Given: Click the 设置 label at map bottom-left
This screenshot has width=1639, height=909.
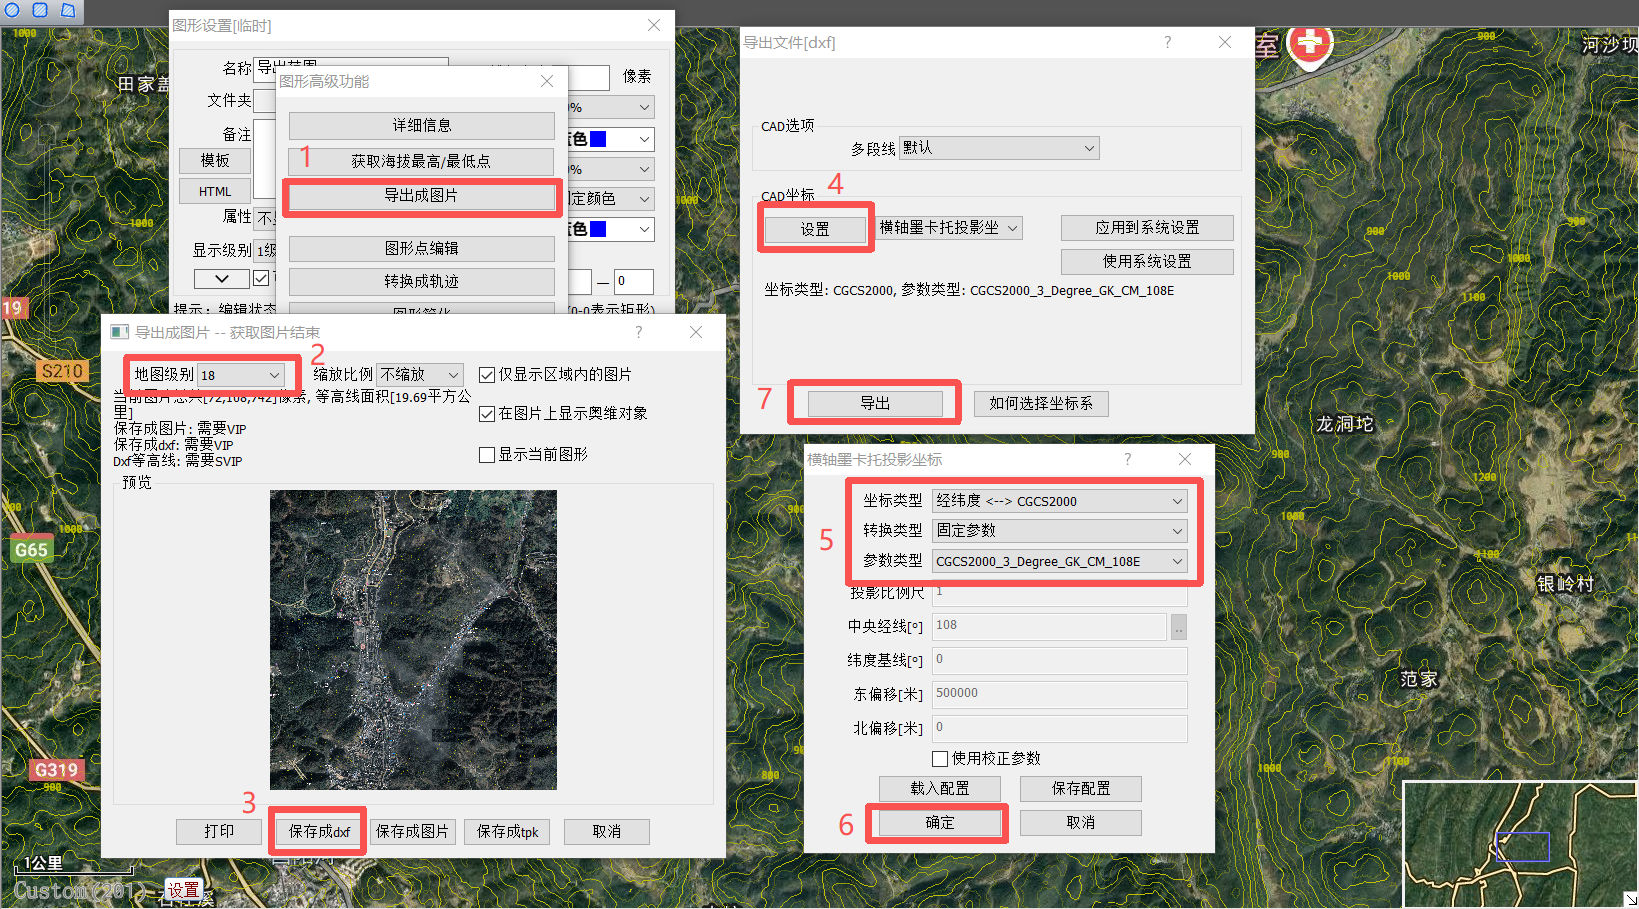Looking at the screenshot, I should point(183,889).
